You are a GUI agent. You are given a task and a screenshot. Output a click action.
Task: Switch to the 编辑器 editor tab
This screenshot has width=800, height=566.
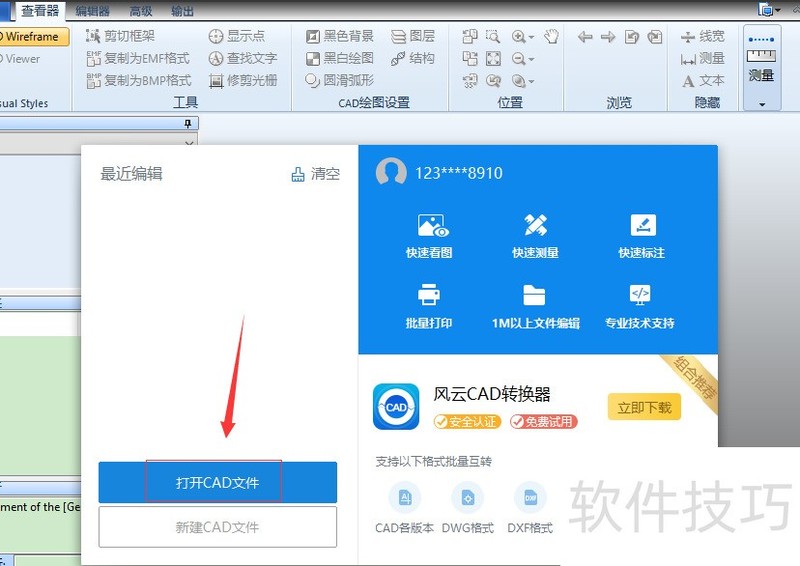coord(93,10)
